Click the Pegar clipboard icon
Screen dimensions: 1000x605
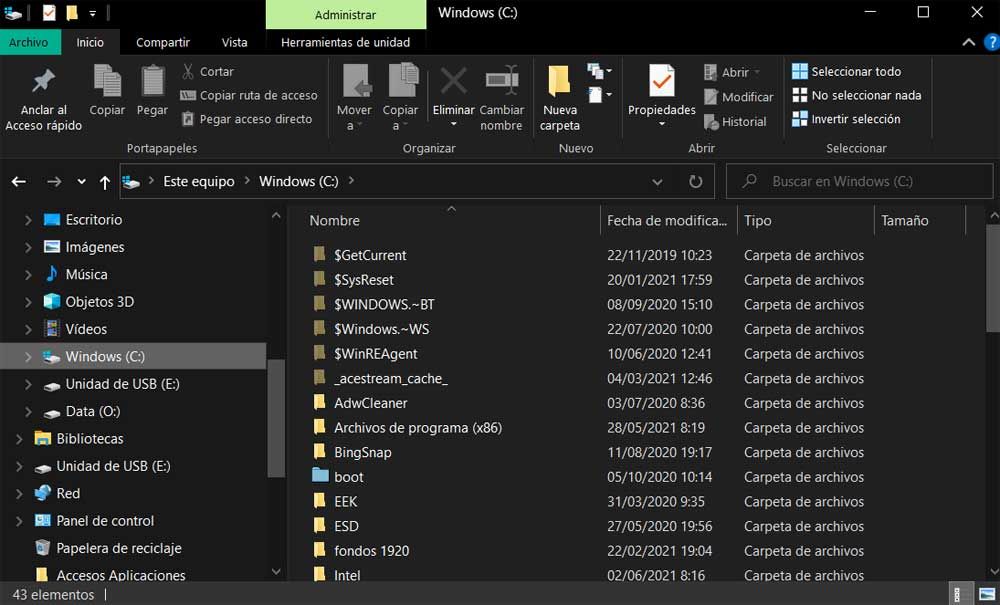[152, 81]
